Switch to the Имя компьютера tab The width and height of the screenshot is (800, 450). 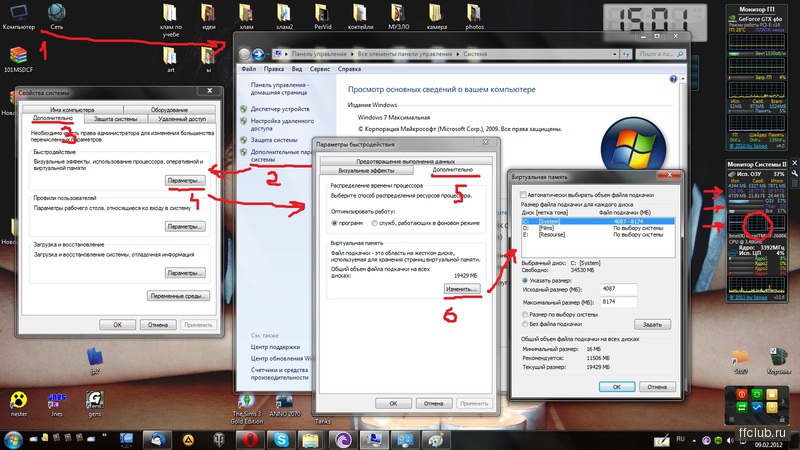pos(72,110)
